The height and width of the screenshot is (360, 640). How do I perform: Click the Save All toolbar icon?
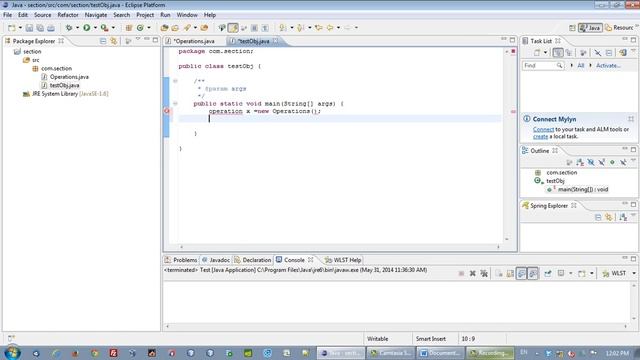40,28
